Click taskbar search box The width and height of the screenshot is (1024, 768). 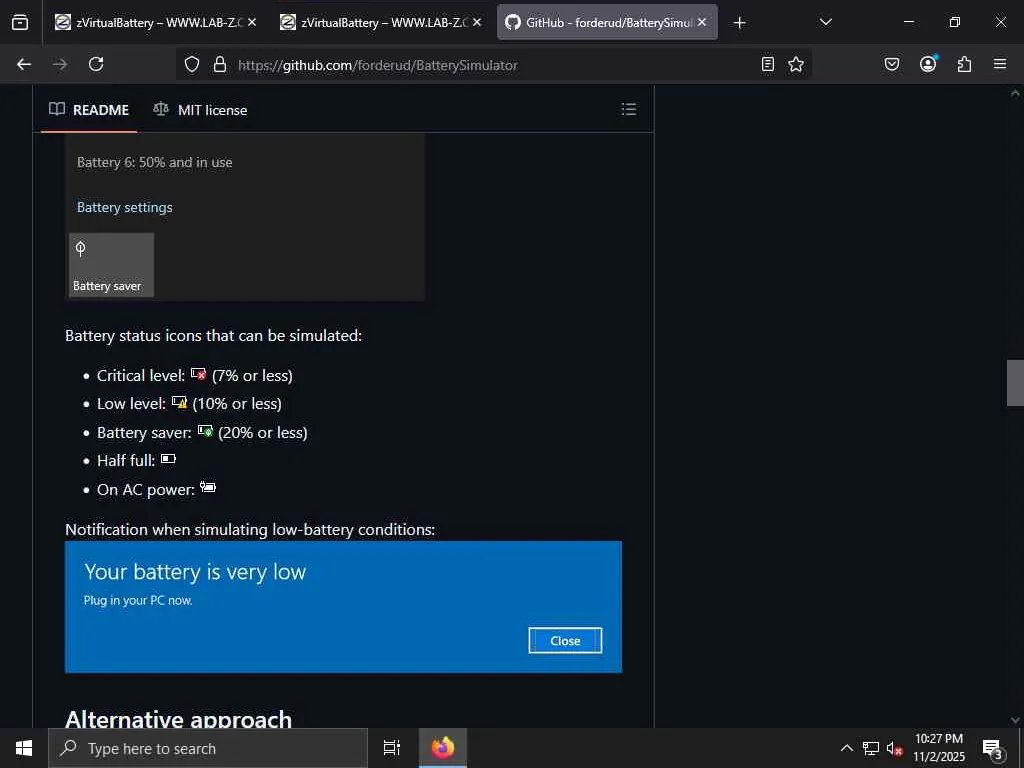[x=208, y=748]
